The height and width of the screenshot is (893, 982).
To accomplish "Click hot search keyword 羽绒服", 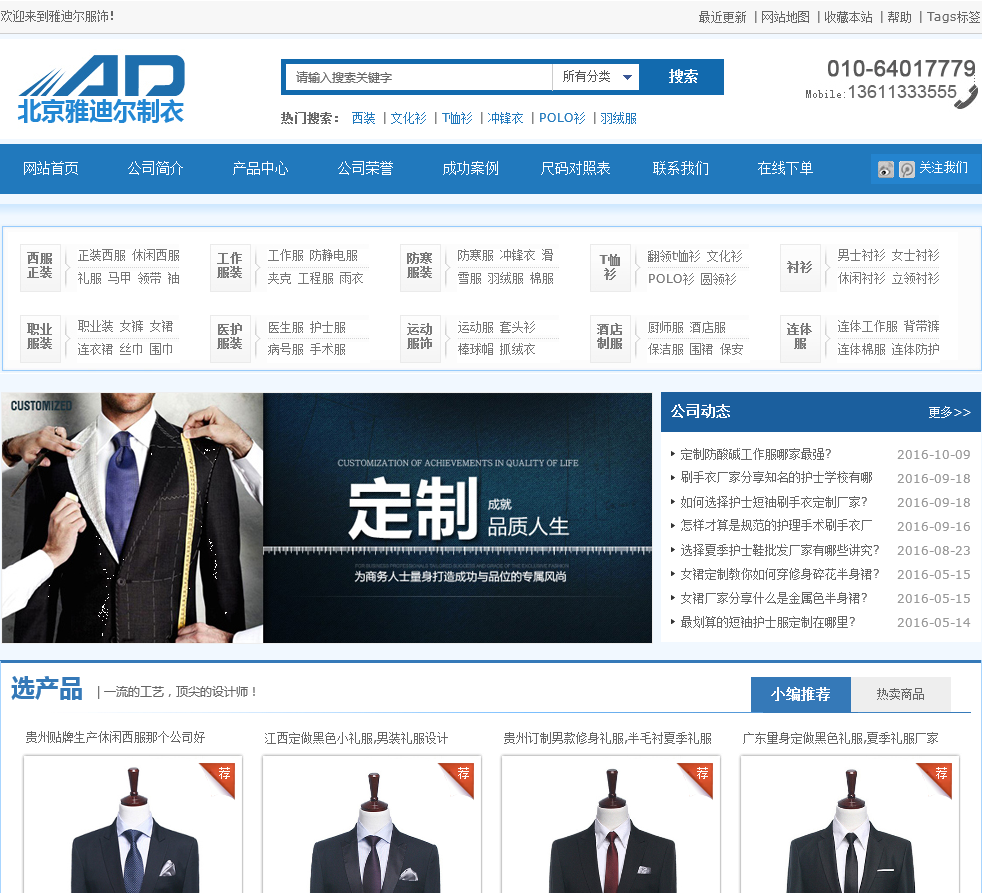I will 618,118.
